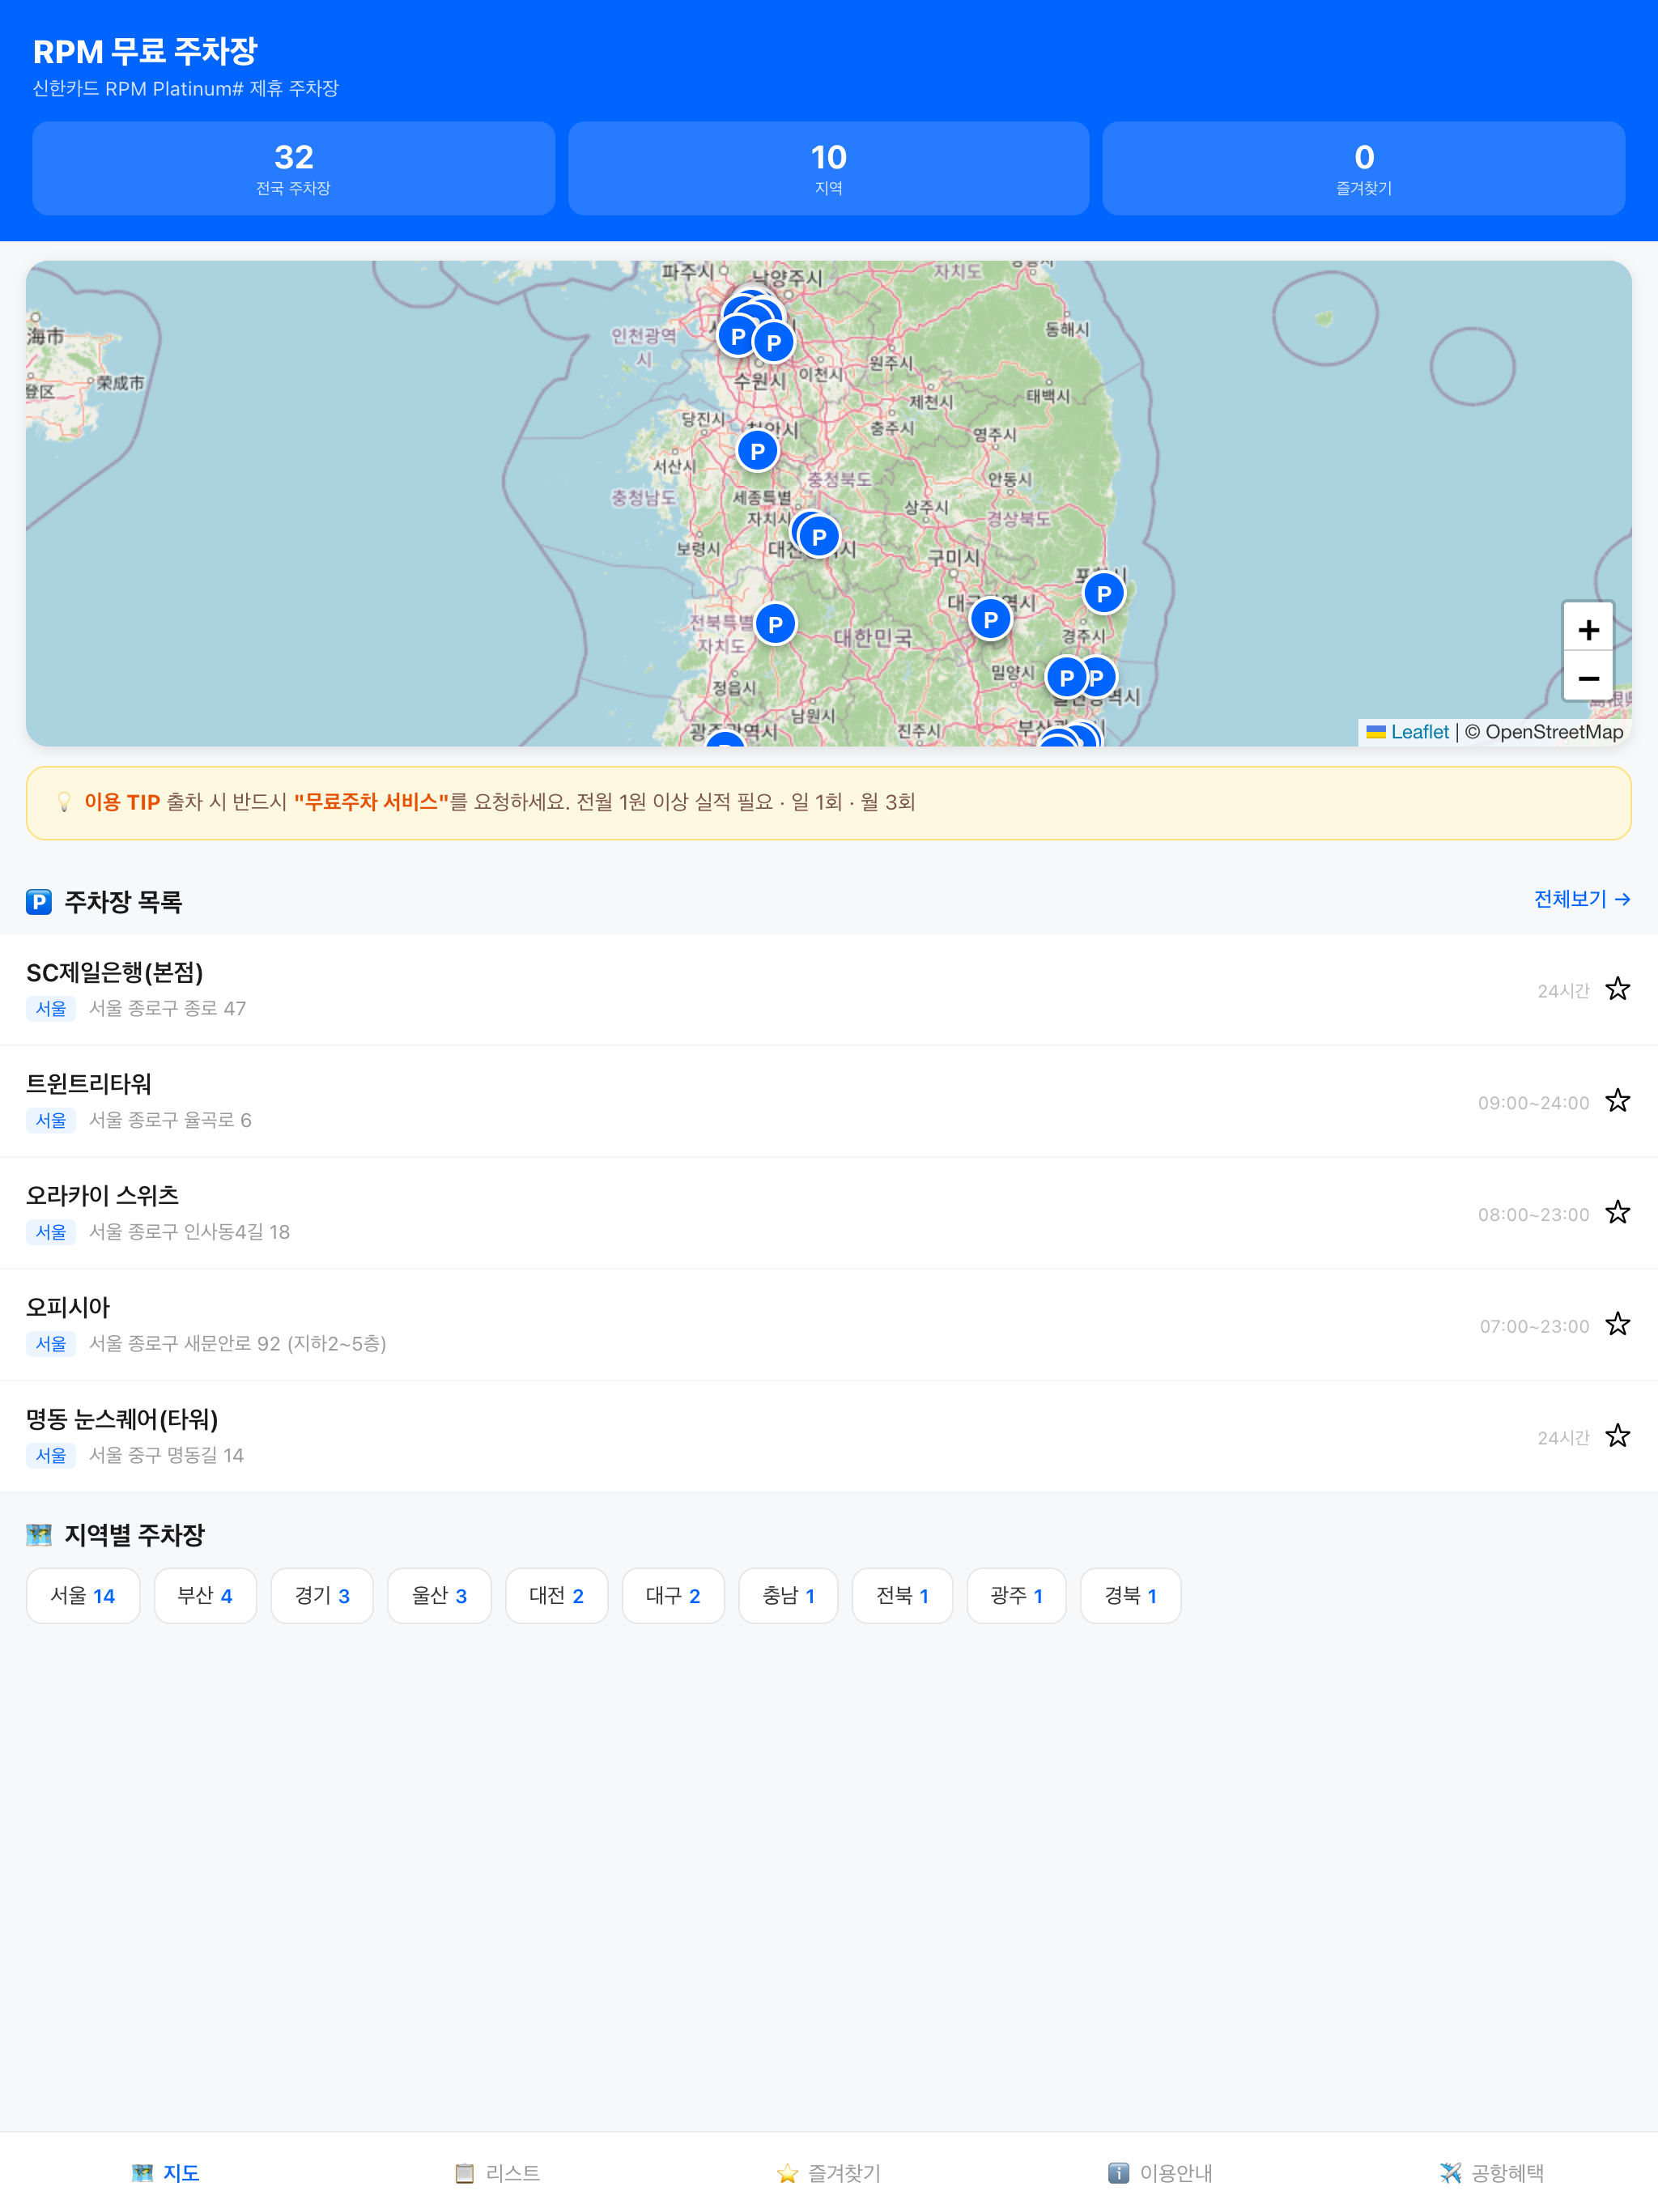Toggle favorite star for 트윈트리타워

click(x=1617, y=1101)
